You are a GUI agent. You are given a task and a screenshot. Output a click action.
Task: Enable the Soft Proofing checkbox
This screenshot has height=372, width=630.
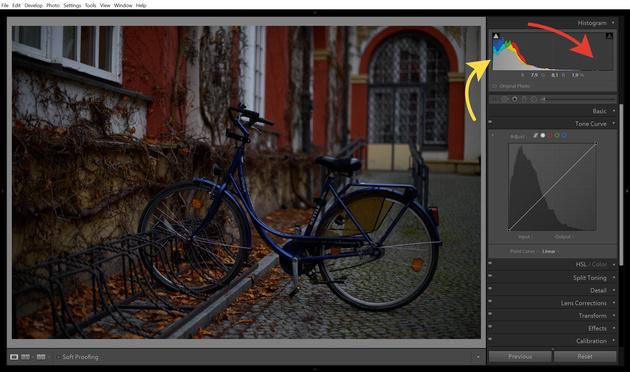coord(58,357)
